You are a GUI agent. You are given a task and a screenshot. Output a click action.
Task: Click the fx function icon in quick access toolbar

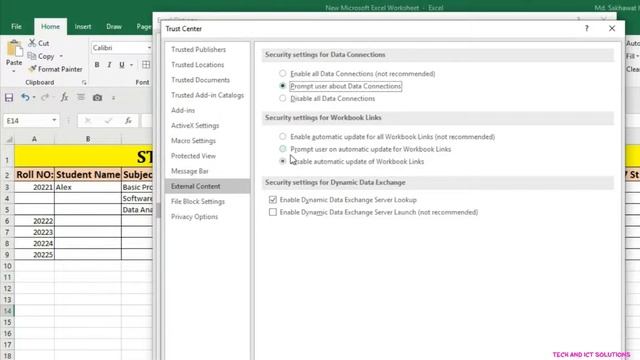(64, 98)
